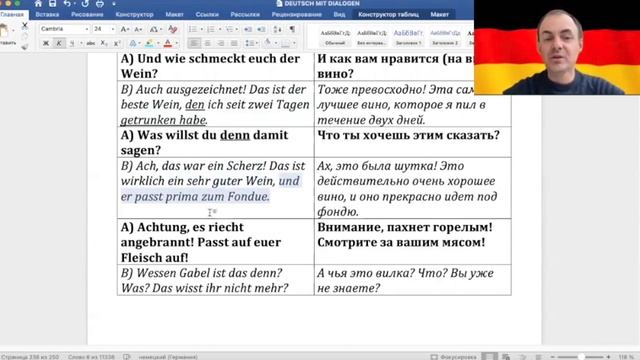The height and width of the screenshot is (360, 640).
Task: Click the spell check icon in status bar
Action: [127, 357]
